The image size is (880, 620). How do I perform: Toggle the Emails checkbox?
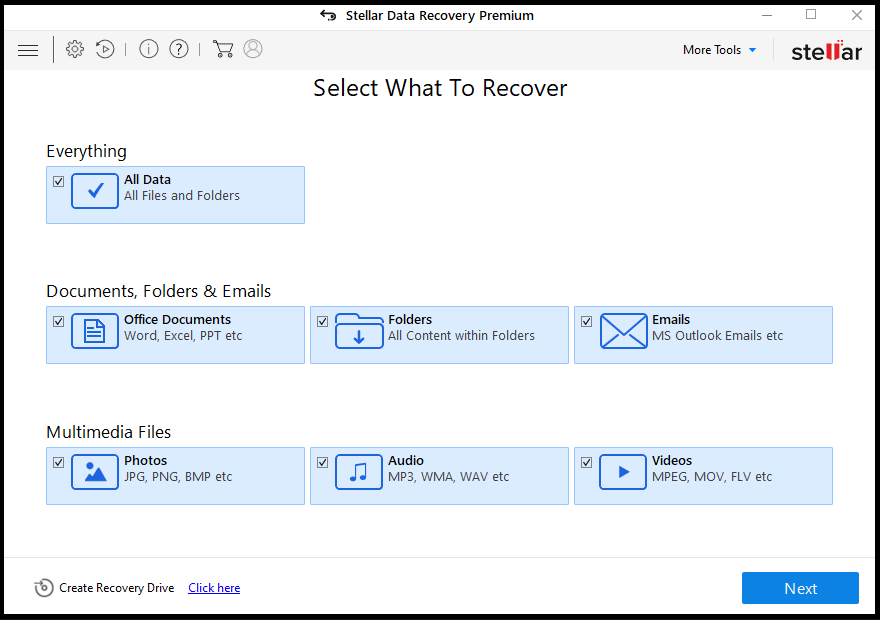(586, 322)
